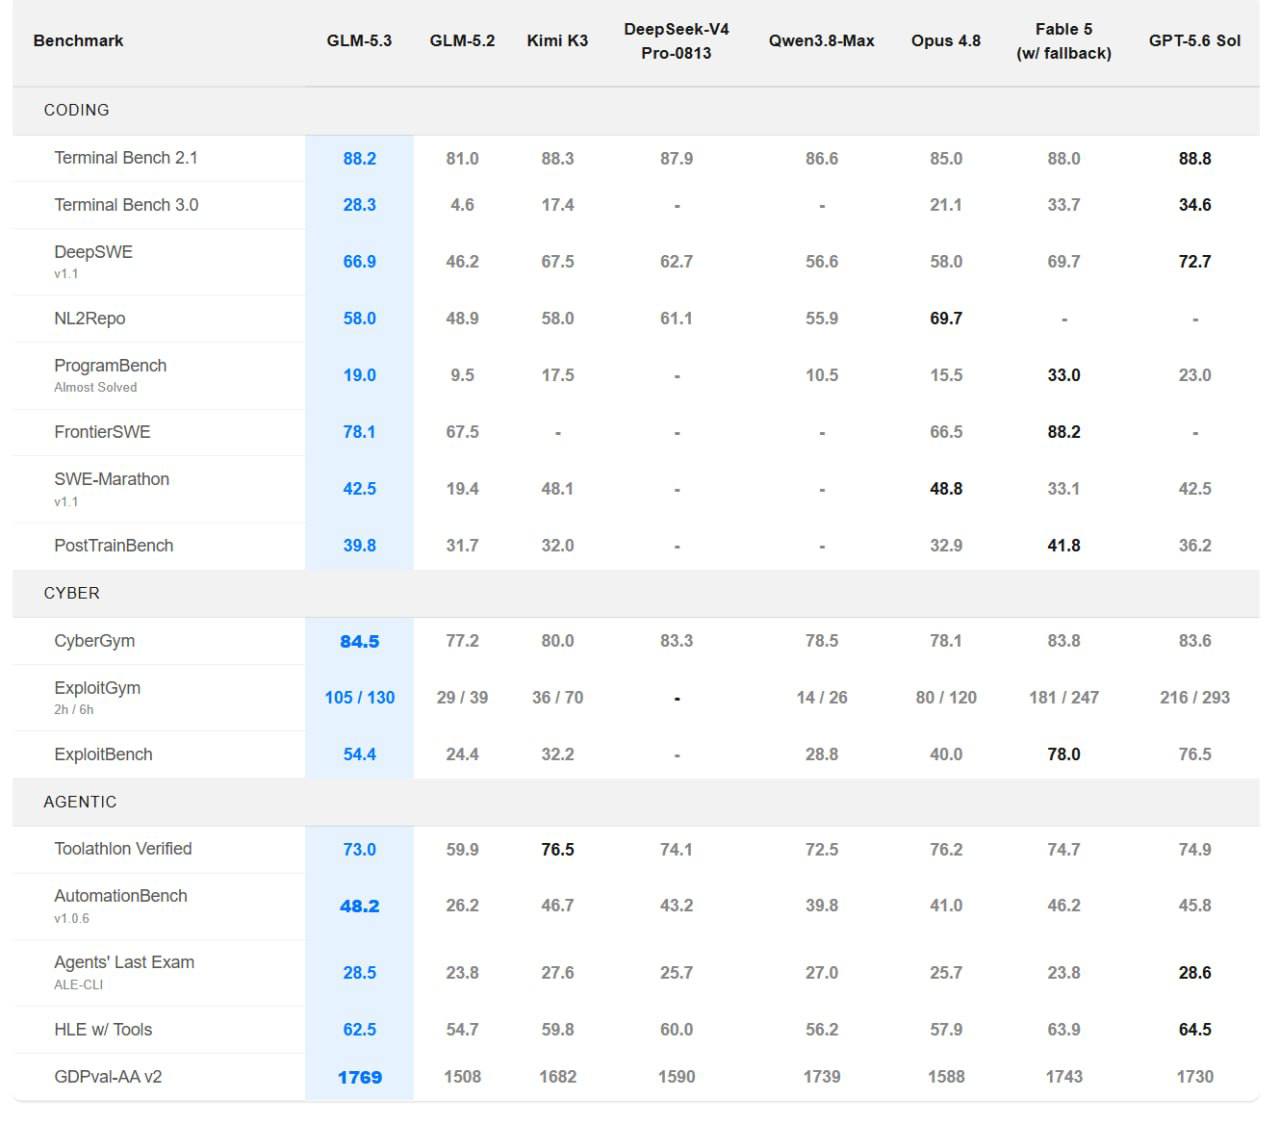Click GPT-5.6 Sol's HLE w/ Tools score "64.5"
1280x1124 pixels.
coord(1195,1030)
